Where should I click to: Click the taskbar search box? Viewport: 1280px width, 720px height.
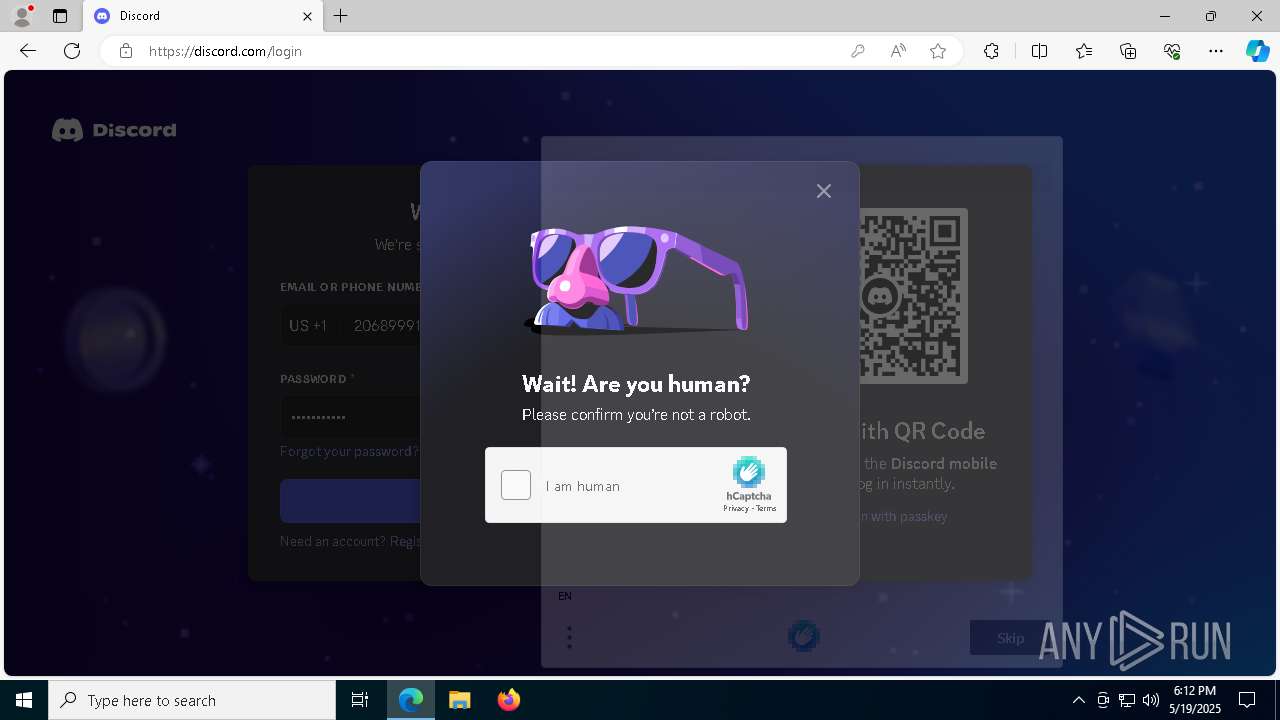192,700
